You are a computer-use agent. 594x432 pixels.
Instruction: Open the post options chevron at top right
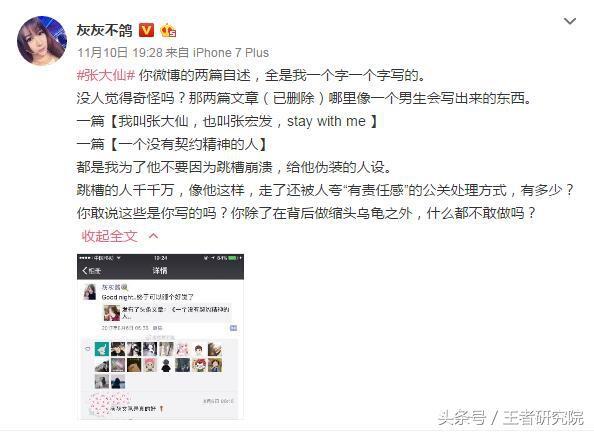tap(570, 21)
